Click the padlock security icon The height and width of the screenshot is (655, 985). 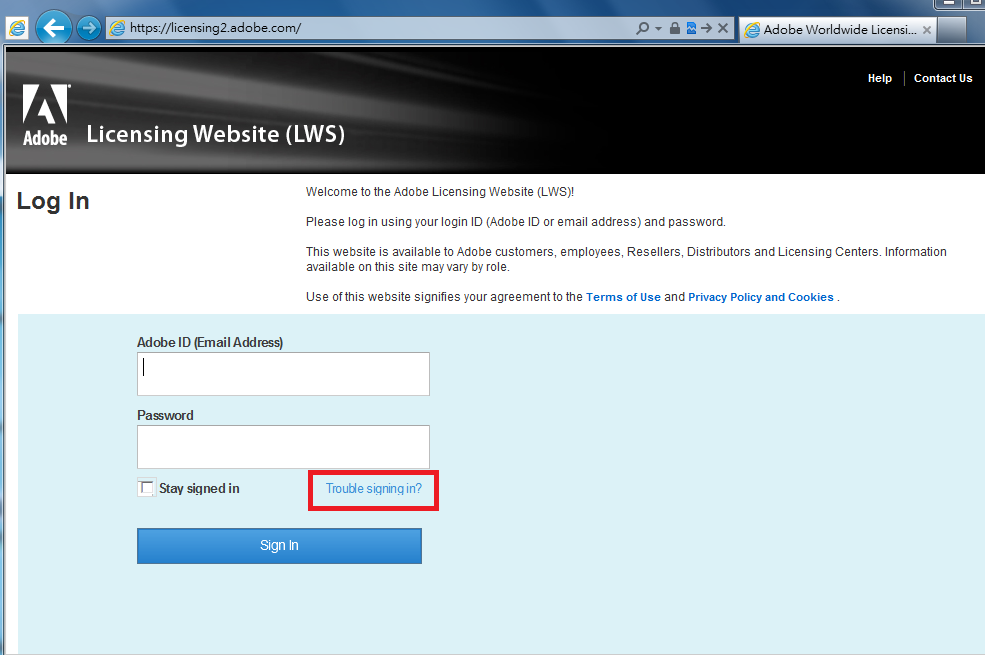point(675,28)
